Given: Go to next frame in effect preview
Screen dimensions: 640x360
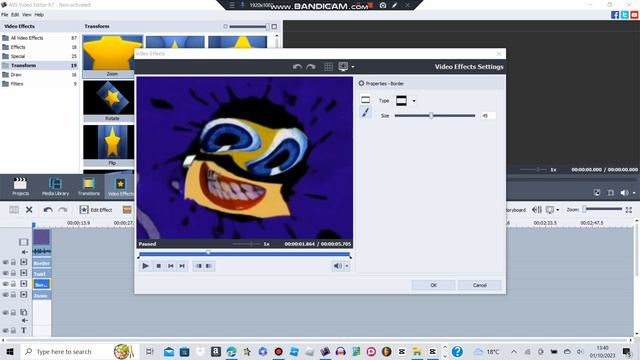Looking at the screenshot, I should pyautogui.click(x=182, y=266).
